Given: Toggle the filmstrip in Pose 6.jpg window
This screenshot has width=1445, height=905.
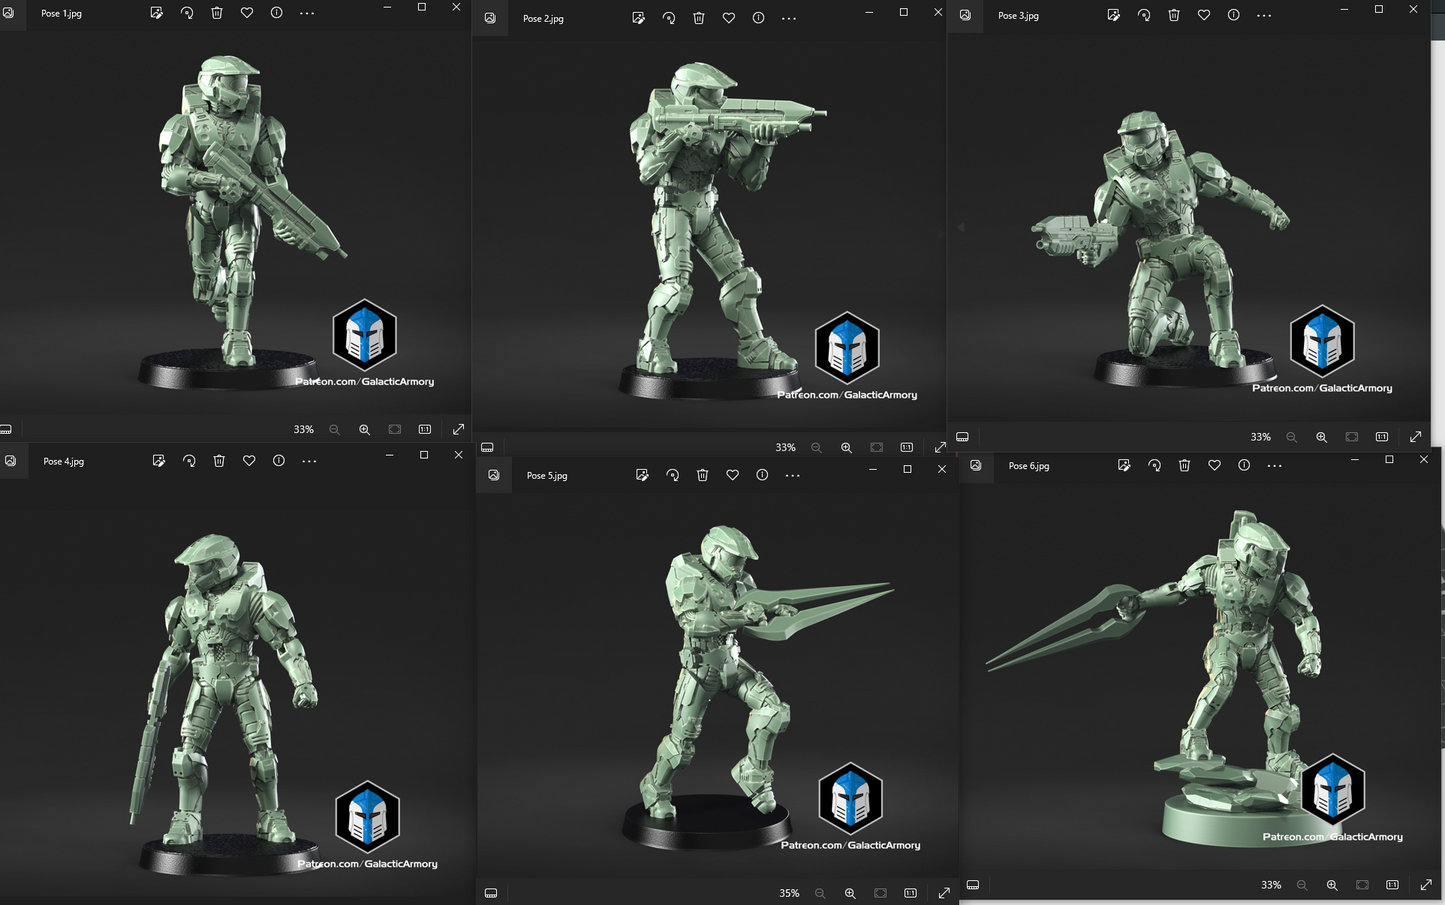Looking at the screenshot, I should 973,885.
